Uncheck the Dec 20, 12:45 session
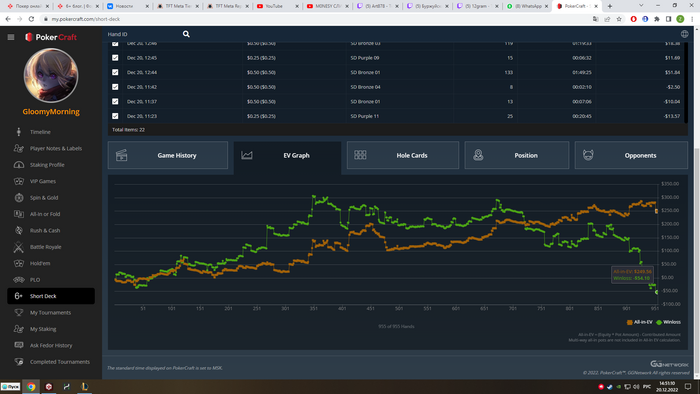 click(115, 58)
